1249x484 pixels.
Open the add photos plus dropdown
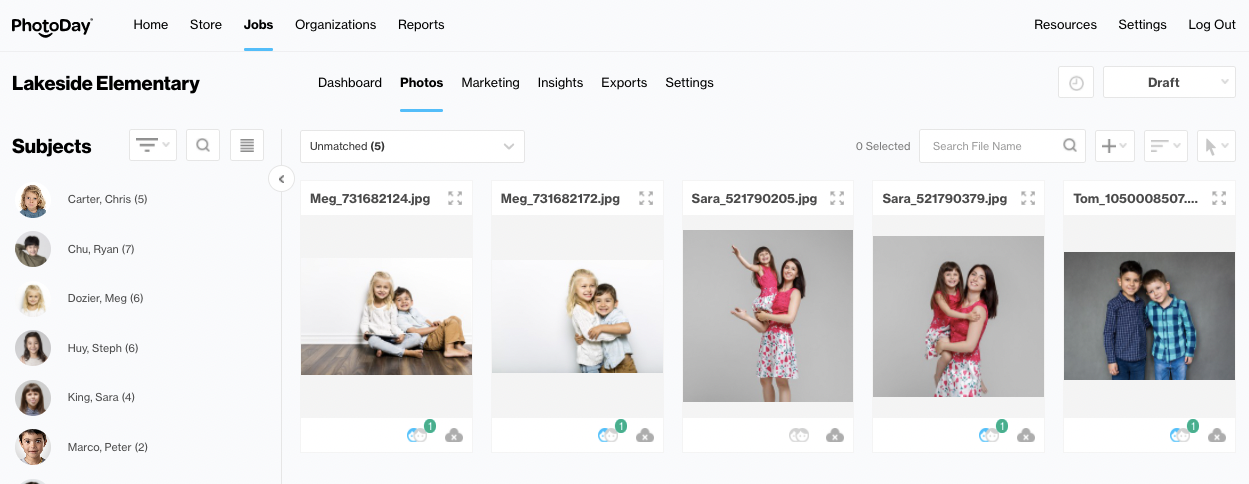(x=1115, y=146)
